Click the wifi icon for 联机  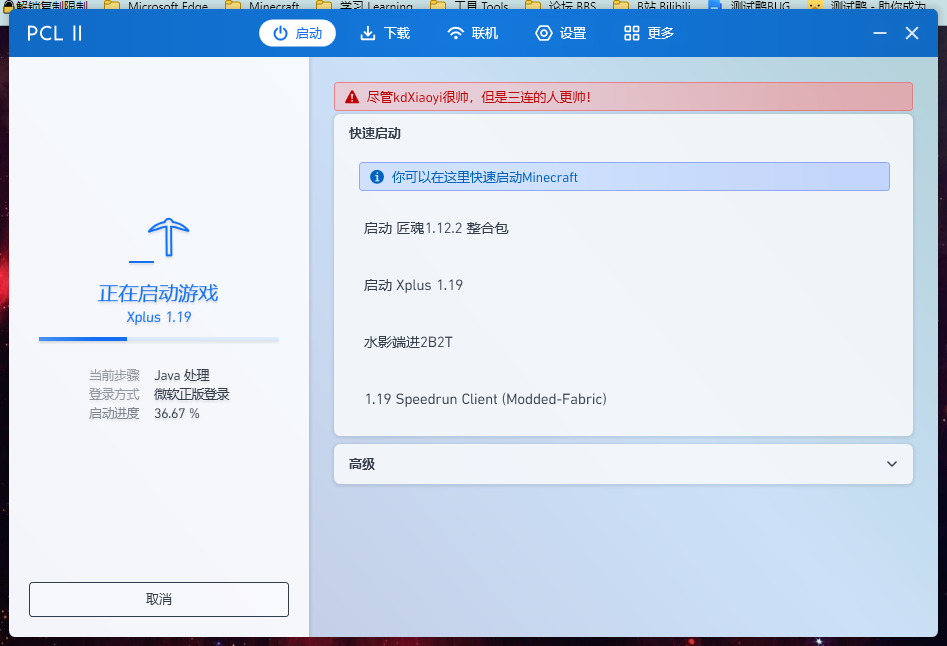[x=455, y=33]
